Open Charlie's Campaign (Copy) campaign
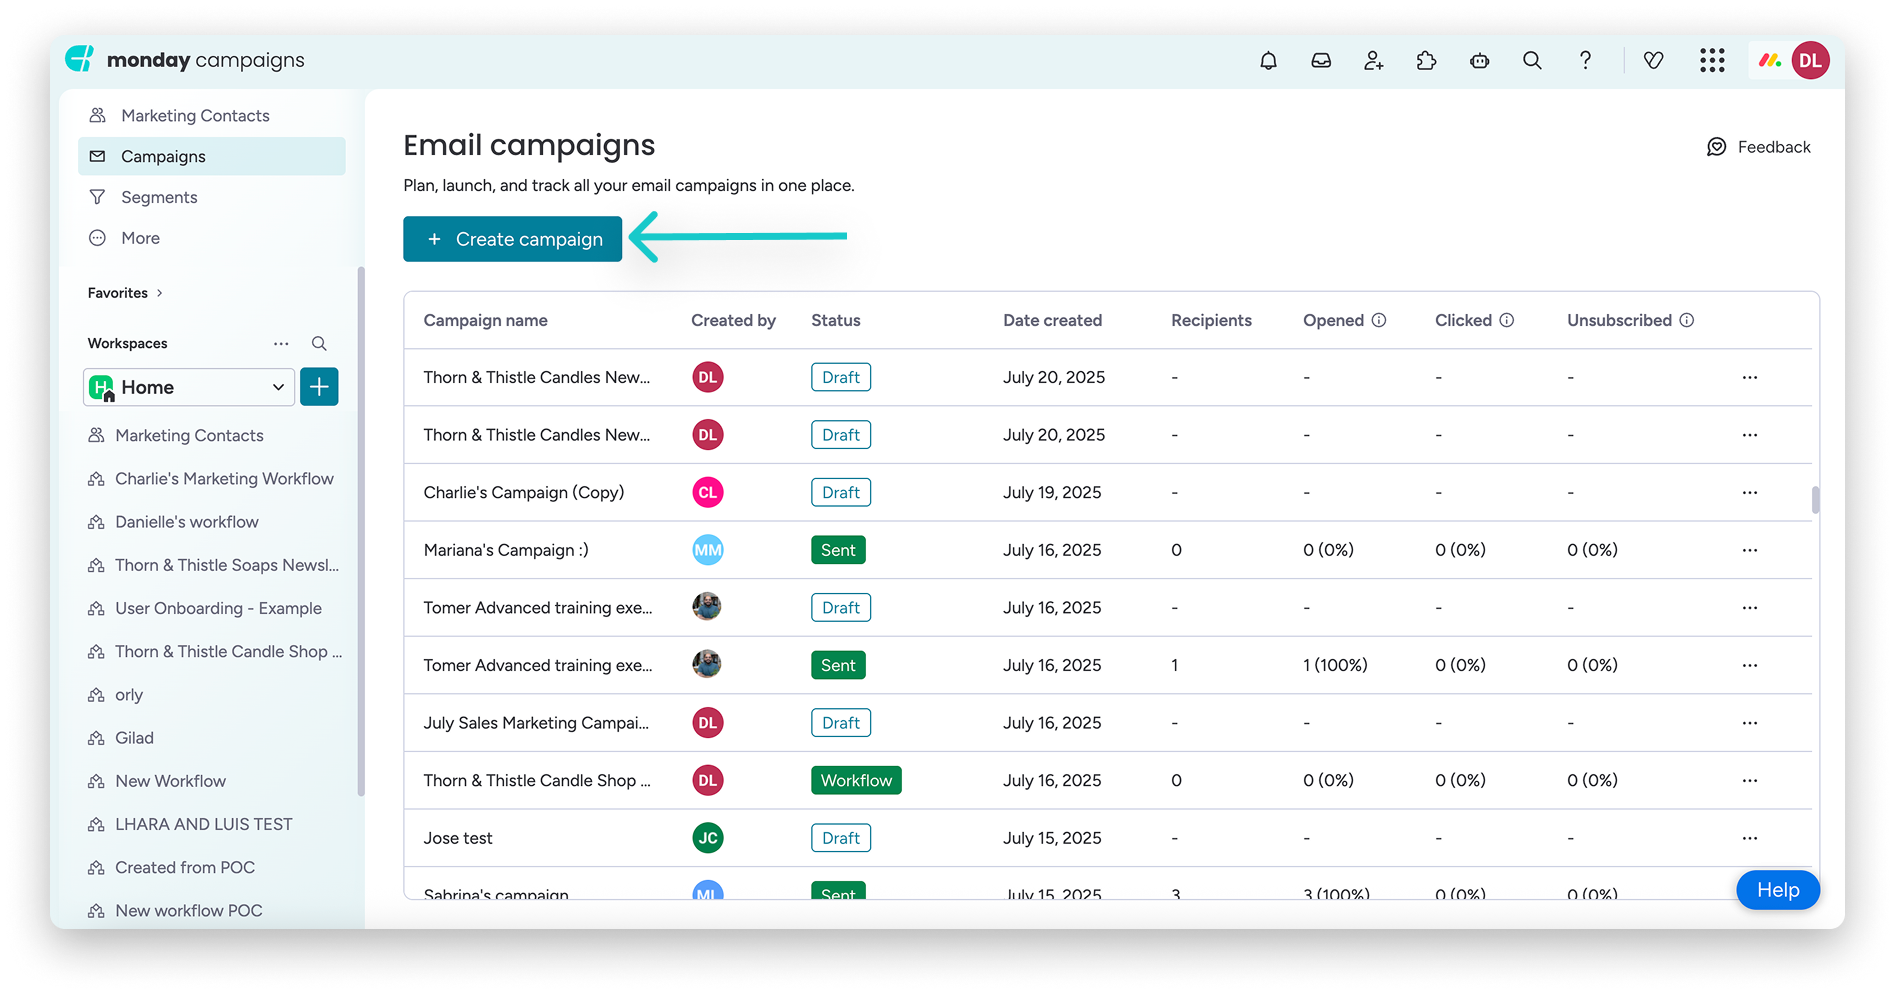Screen dimensions: 1895x994 pos(523,493)
